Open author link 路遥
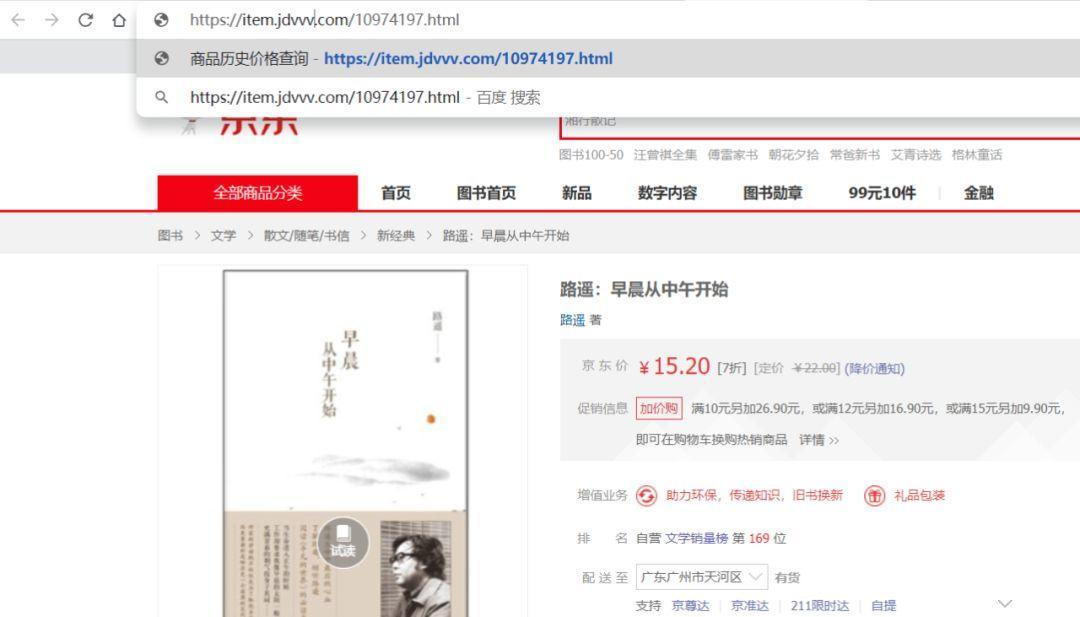The image size is (1080, 617). click(572, 320)
